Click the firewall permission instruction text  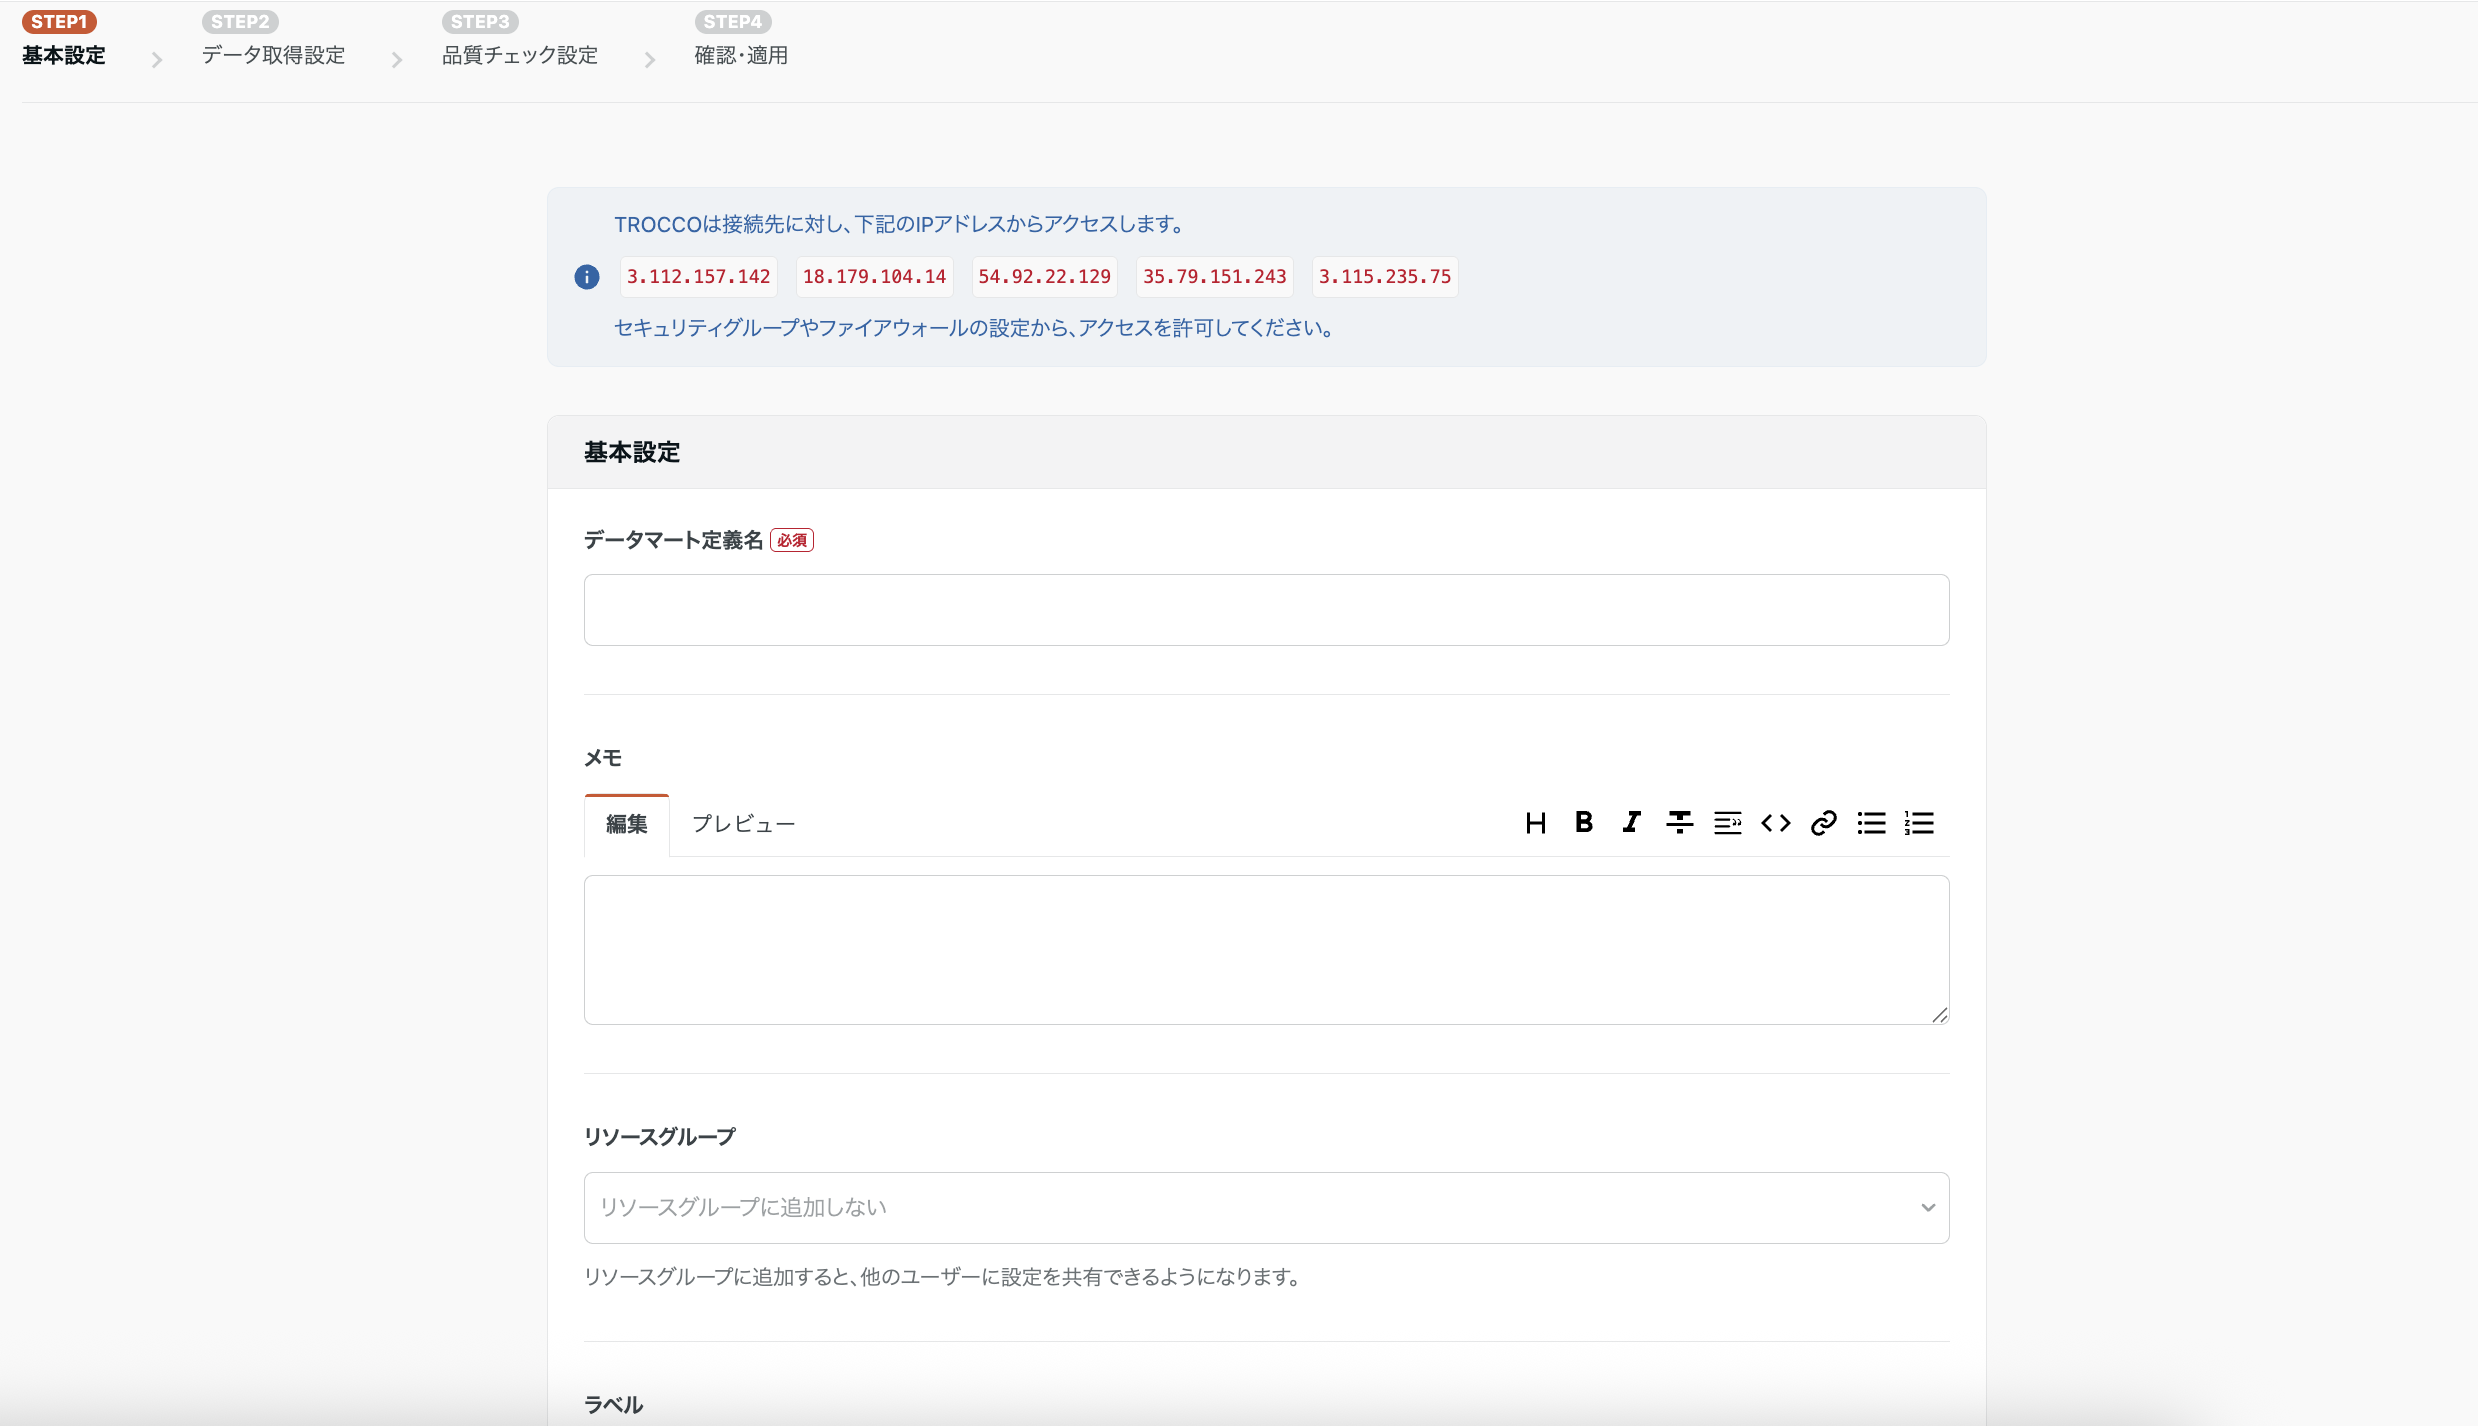(x=974, y=328)
